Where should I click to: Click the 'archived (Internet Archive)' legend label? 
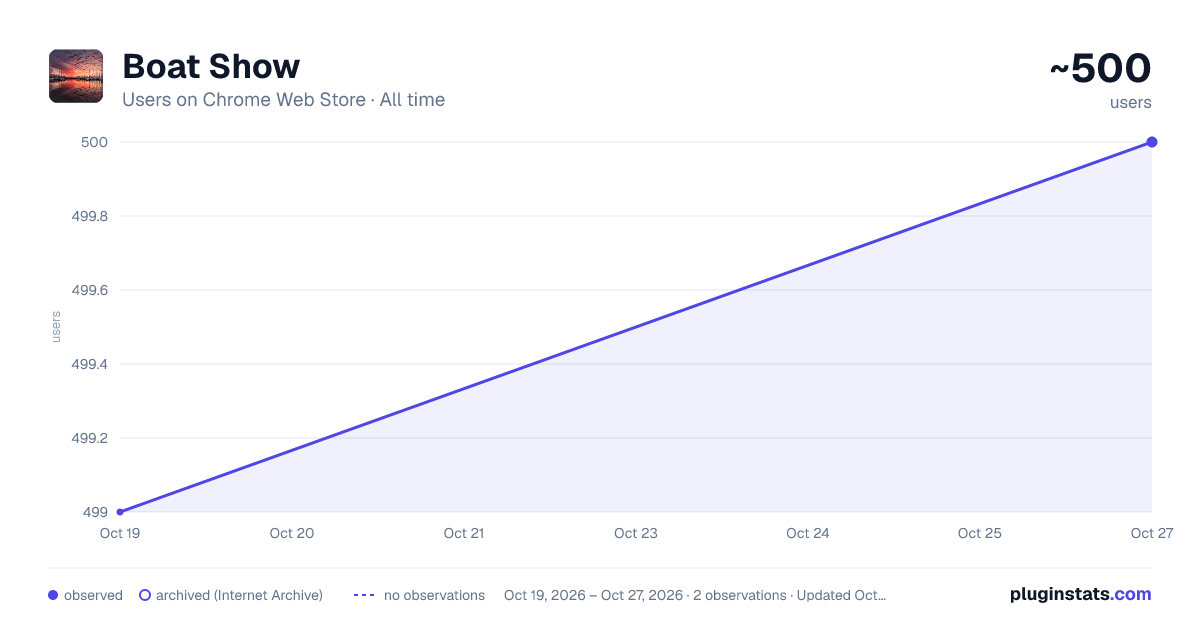click(239, 595)
